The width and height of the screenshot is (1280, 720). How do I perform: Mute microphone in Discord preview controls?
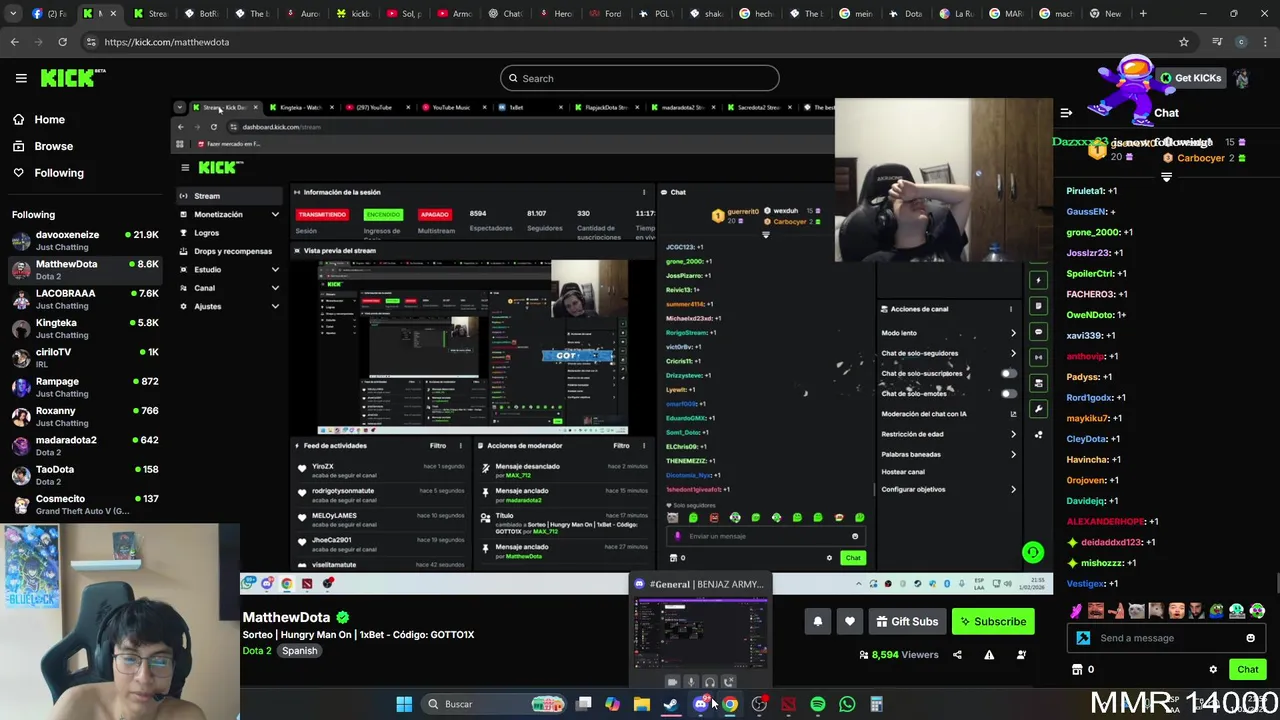tap(690, 682)
